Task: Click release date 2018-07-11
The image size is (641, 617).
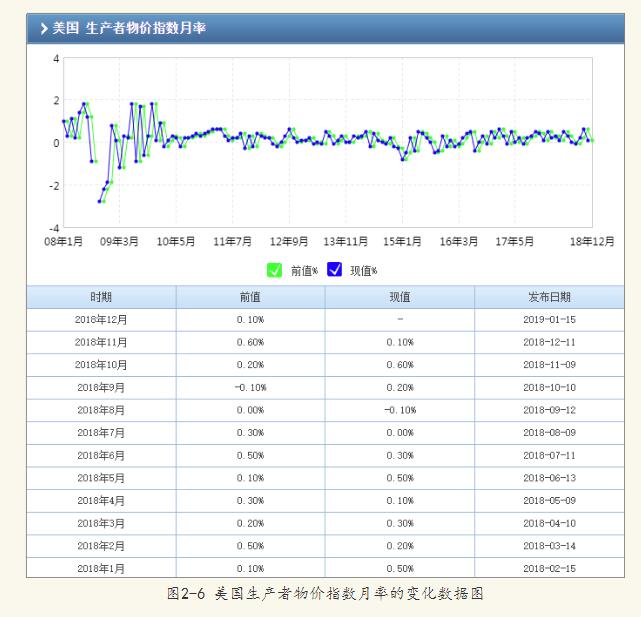Action: pos(549,455)
